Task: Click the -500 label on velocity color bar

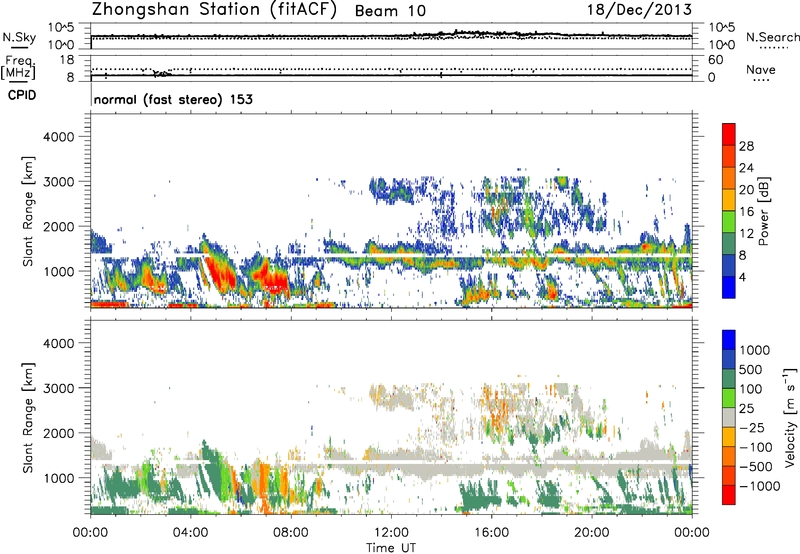Action: tap(756, 466)
